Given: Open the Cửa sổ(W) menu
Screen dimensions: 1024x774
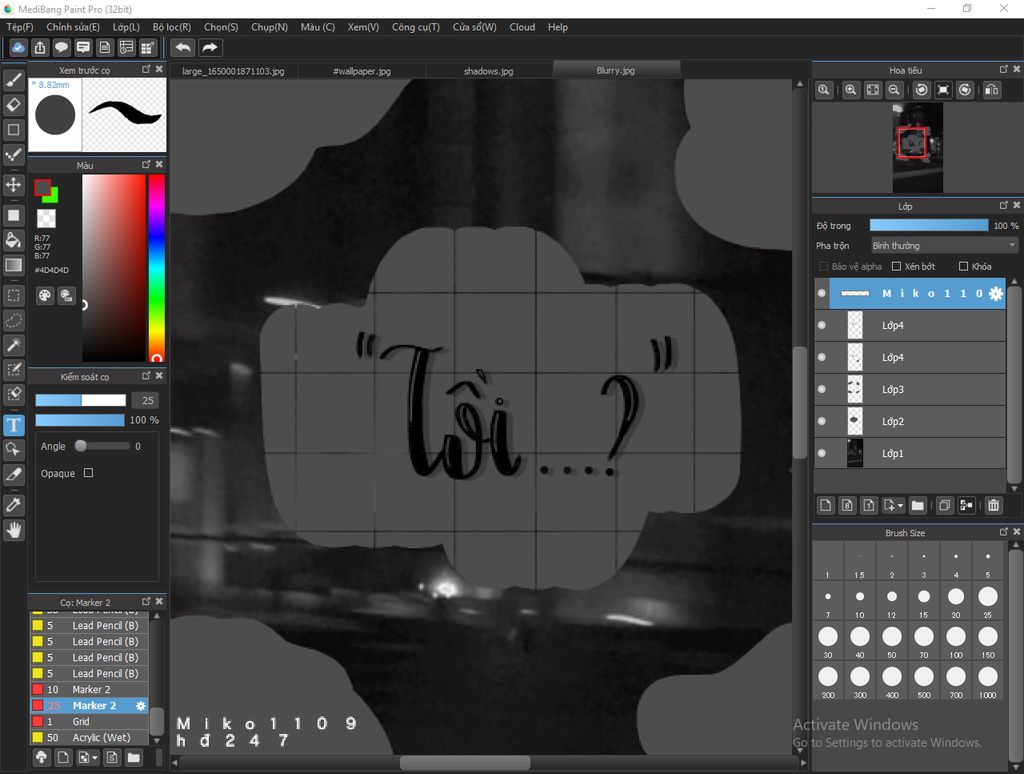Looking at the screenshot, I should (x=475, y=27).
